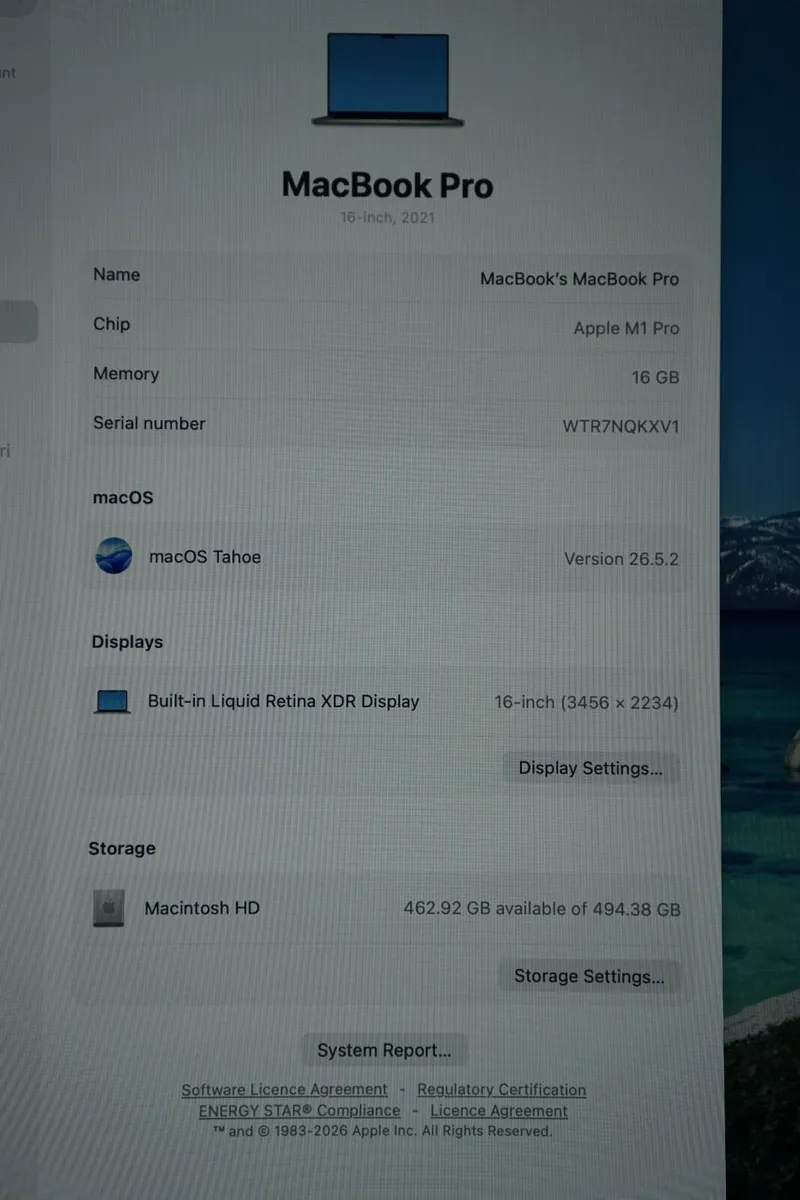Click the Macintosh HD label
This screenshot has height=1200, width=800.
tap(202, 908)
